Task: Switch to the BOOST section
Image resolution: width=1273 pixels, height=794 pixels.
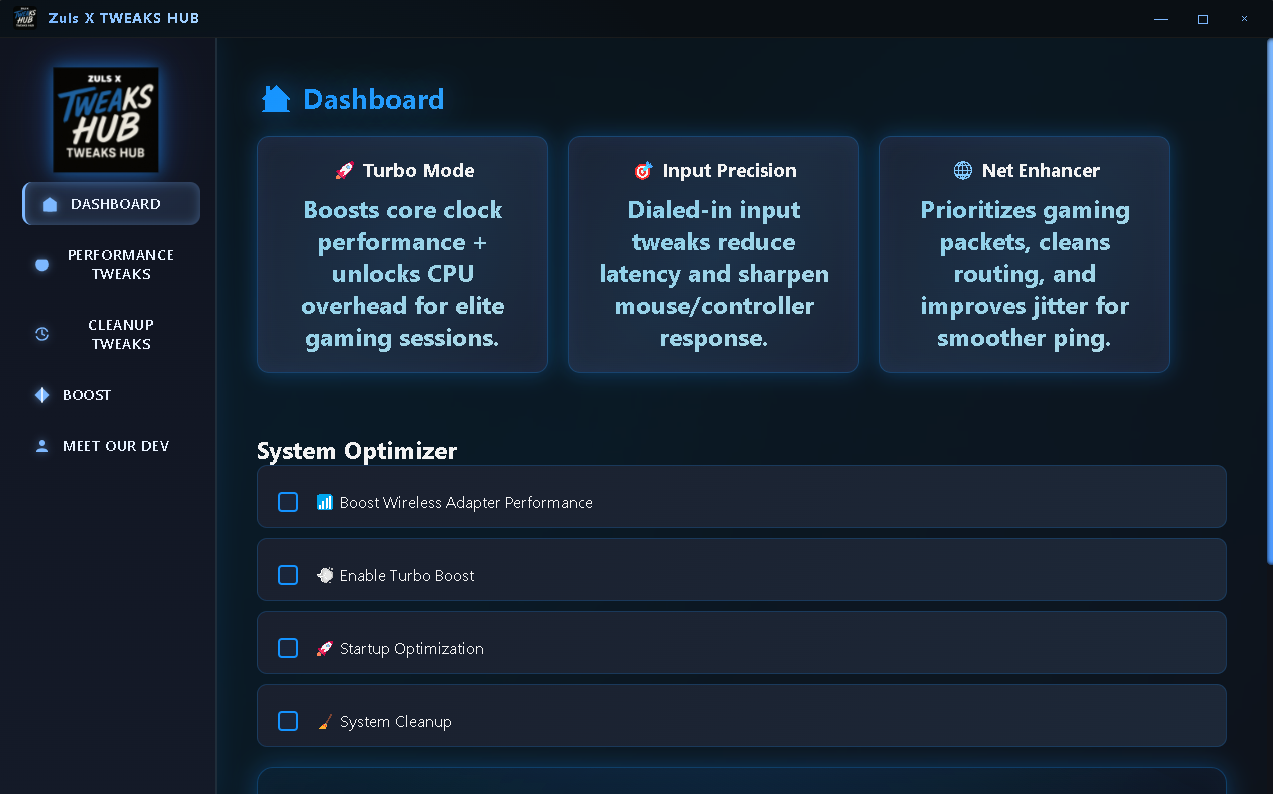Action: click(111, 395)
